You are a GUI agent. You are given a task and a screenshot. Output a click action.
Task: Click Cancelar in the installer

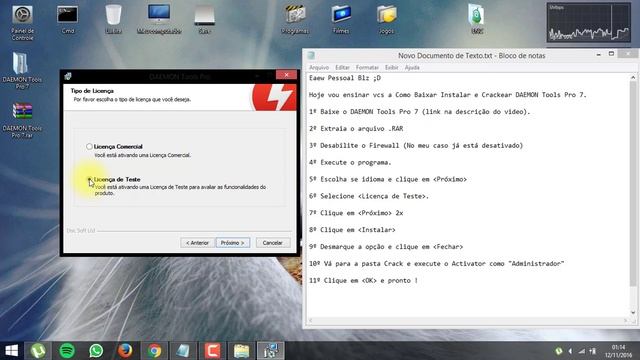point(273,243)
